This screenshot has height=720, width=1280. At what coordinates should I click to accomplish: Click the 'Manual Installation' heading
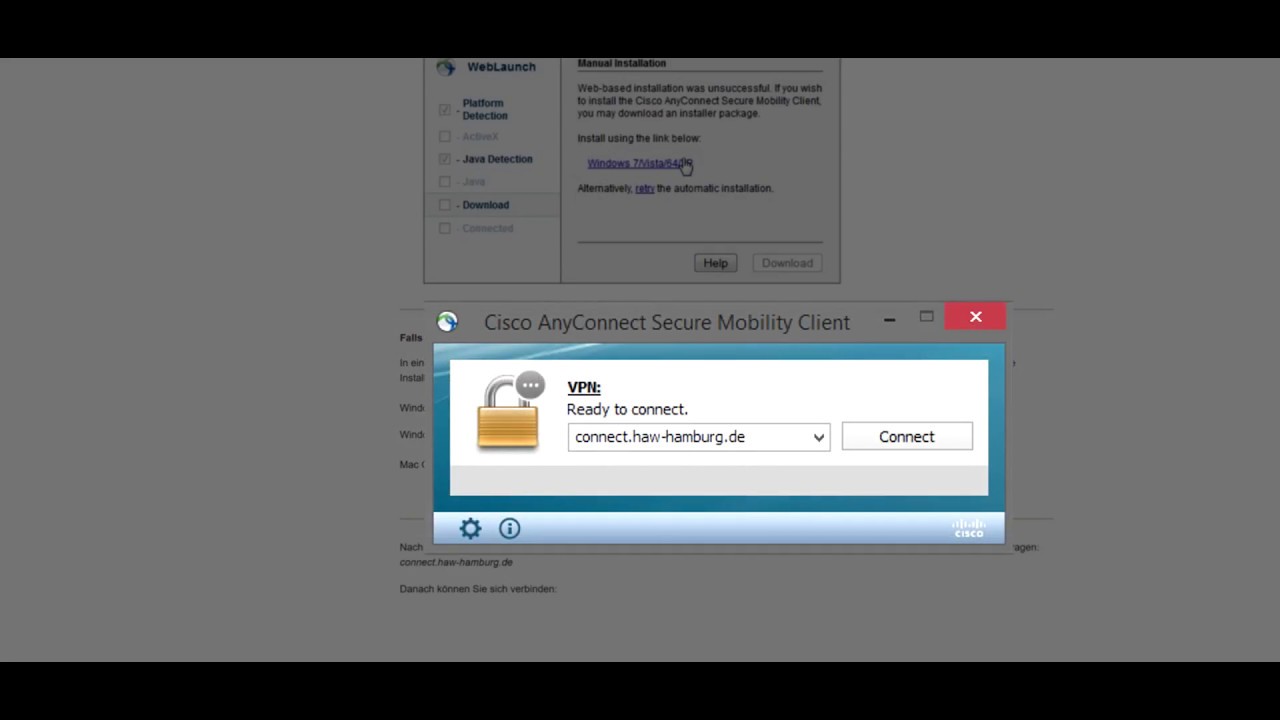click(621, 63)
